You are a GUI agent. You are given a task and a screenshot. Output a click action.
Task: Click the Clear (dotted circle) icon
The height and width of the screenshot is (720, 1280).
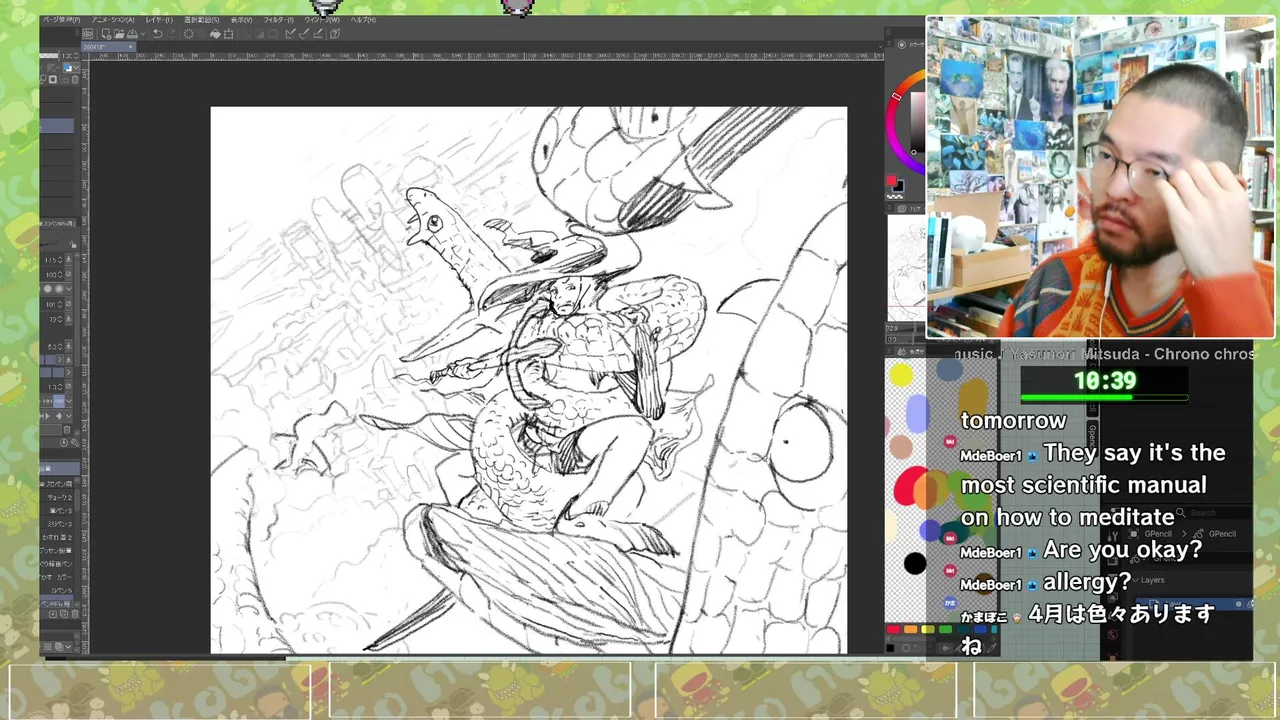pos(188,34)
